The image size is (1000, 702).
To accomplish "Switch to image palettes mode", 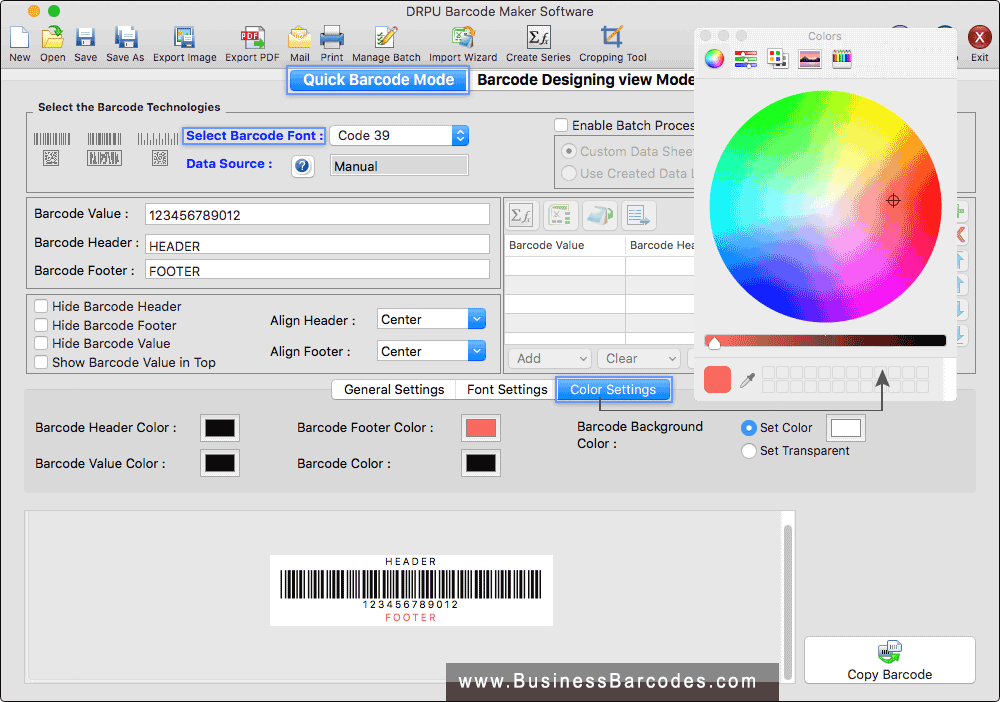I will click(809, 59).
